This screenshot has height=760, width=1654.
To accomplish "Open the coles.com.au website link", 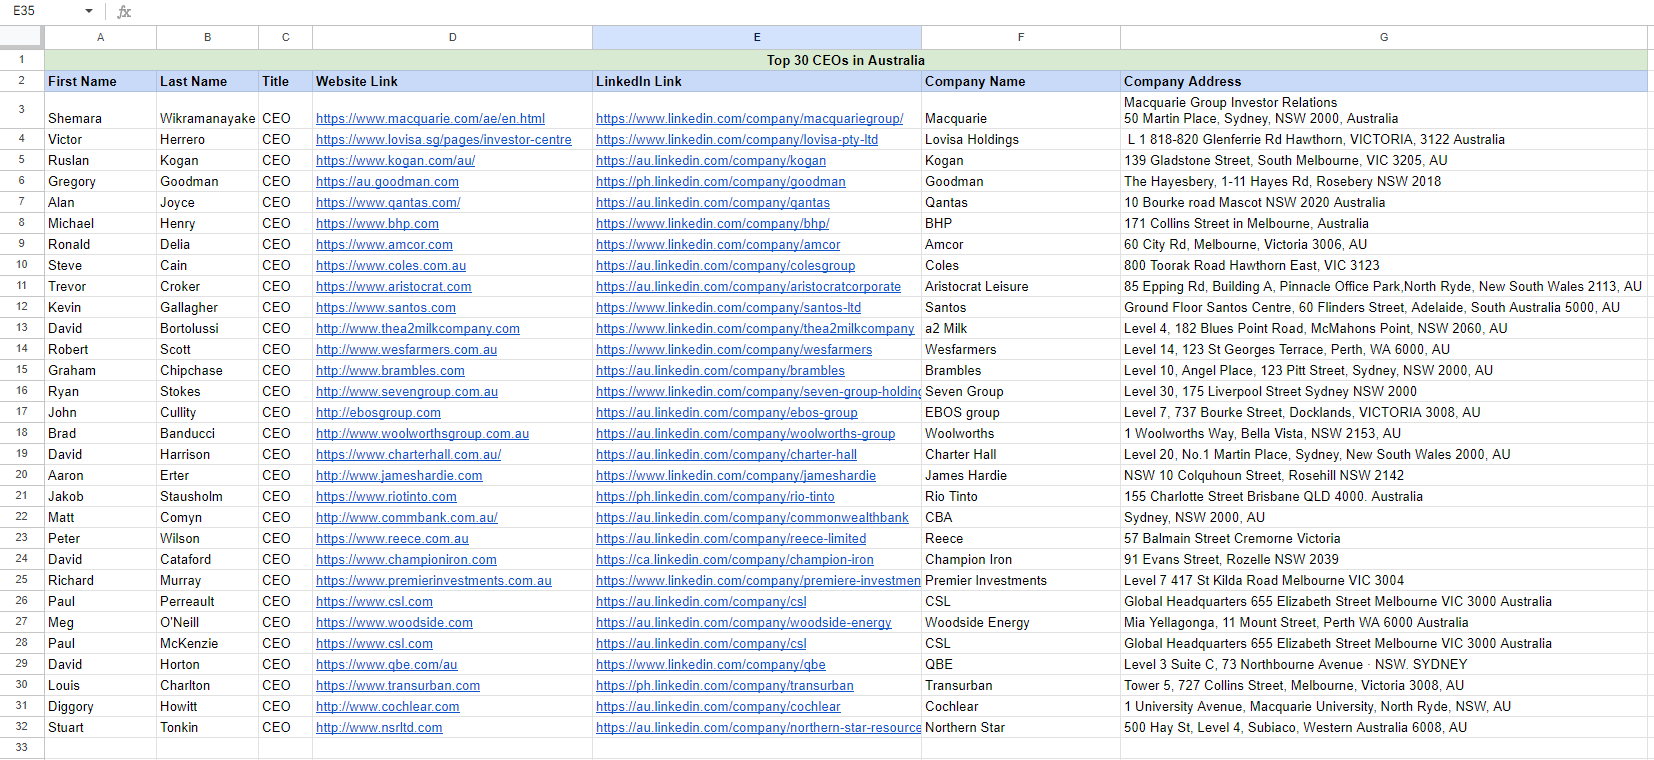I will 391,266.
